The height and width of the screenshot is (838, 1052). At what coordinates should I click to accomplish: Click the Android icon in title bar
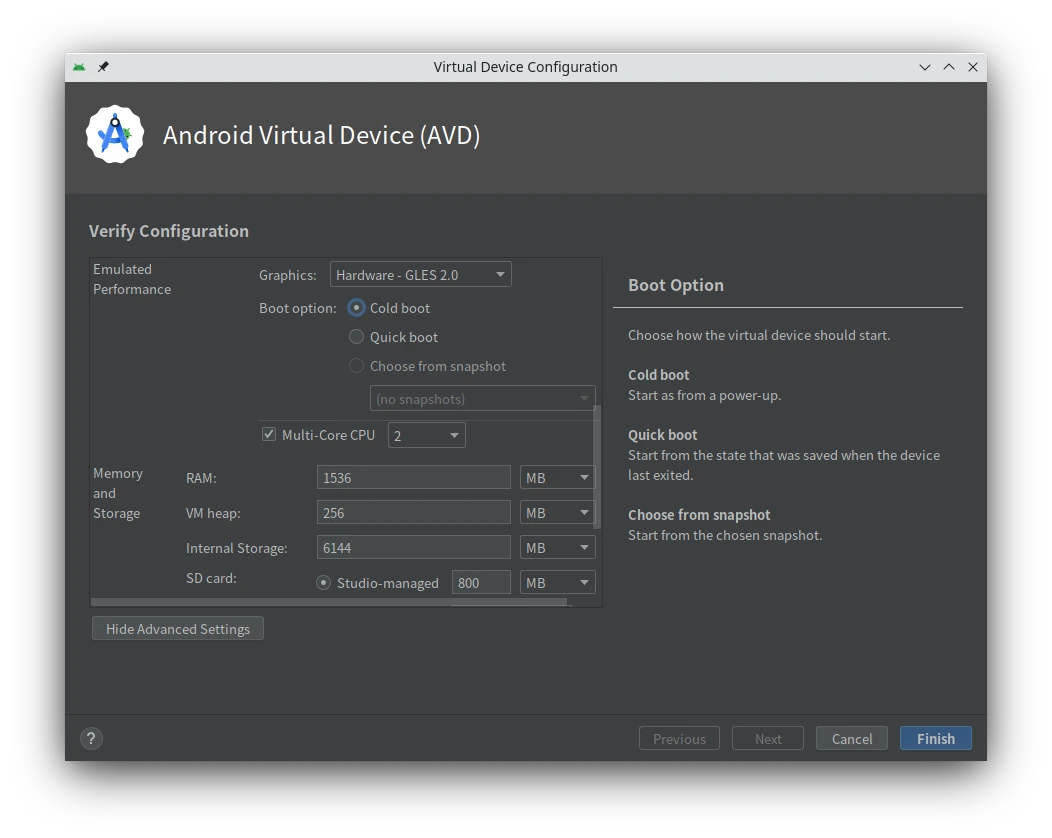[x=79, y=67]
